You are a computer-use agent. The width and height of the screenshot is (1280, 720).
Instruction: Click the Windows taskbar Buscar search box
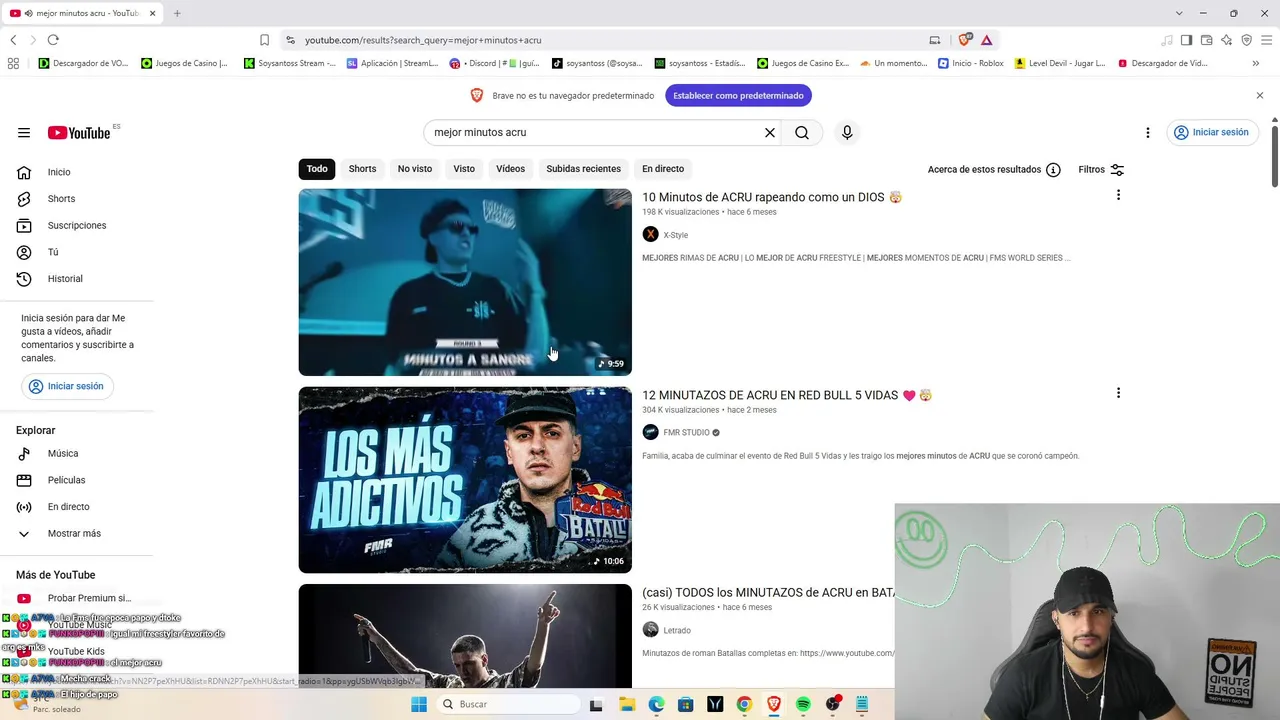[510, 704]
